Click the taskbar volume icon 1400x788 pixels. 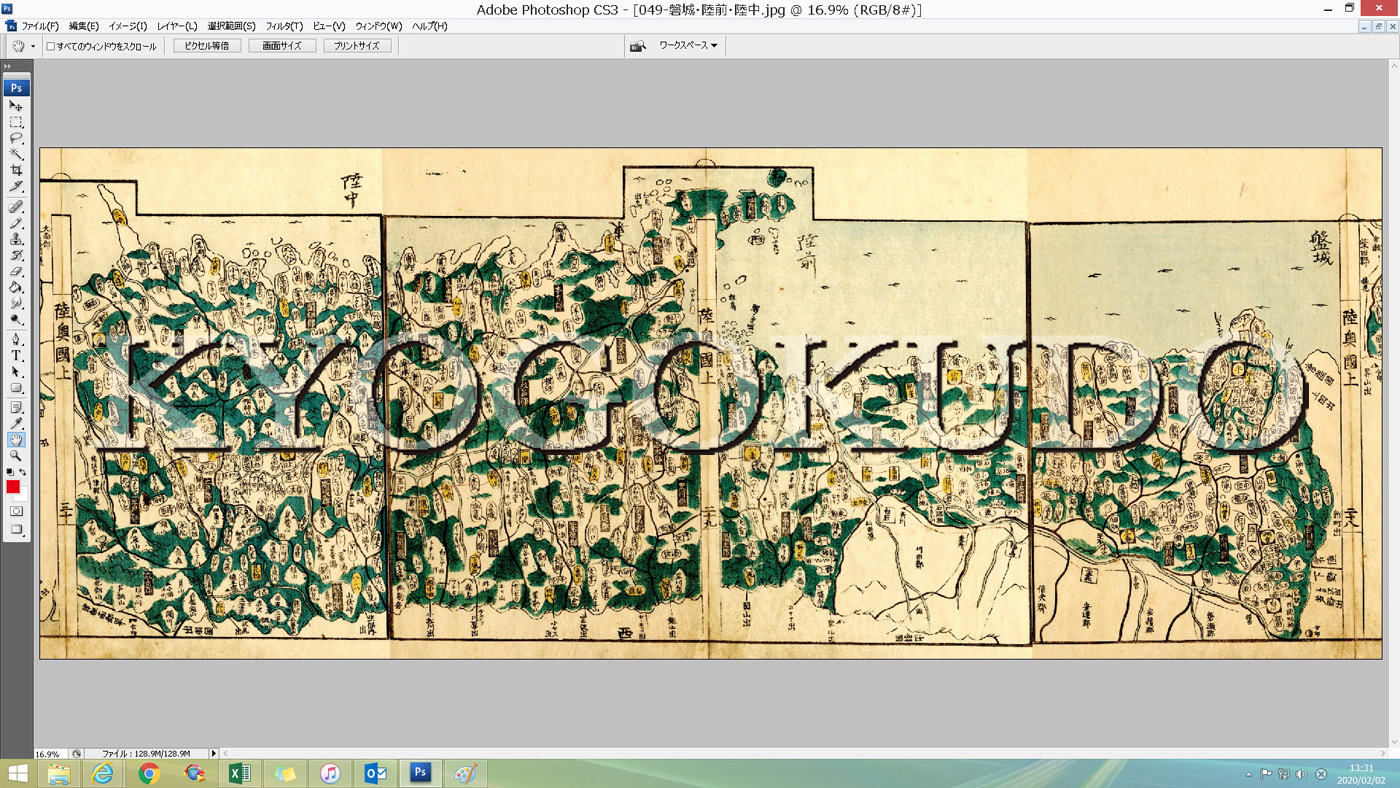point(1301,774)
